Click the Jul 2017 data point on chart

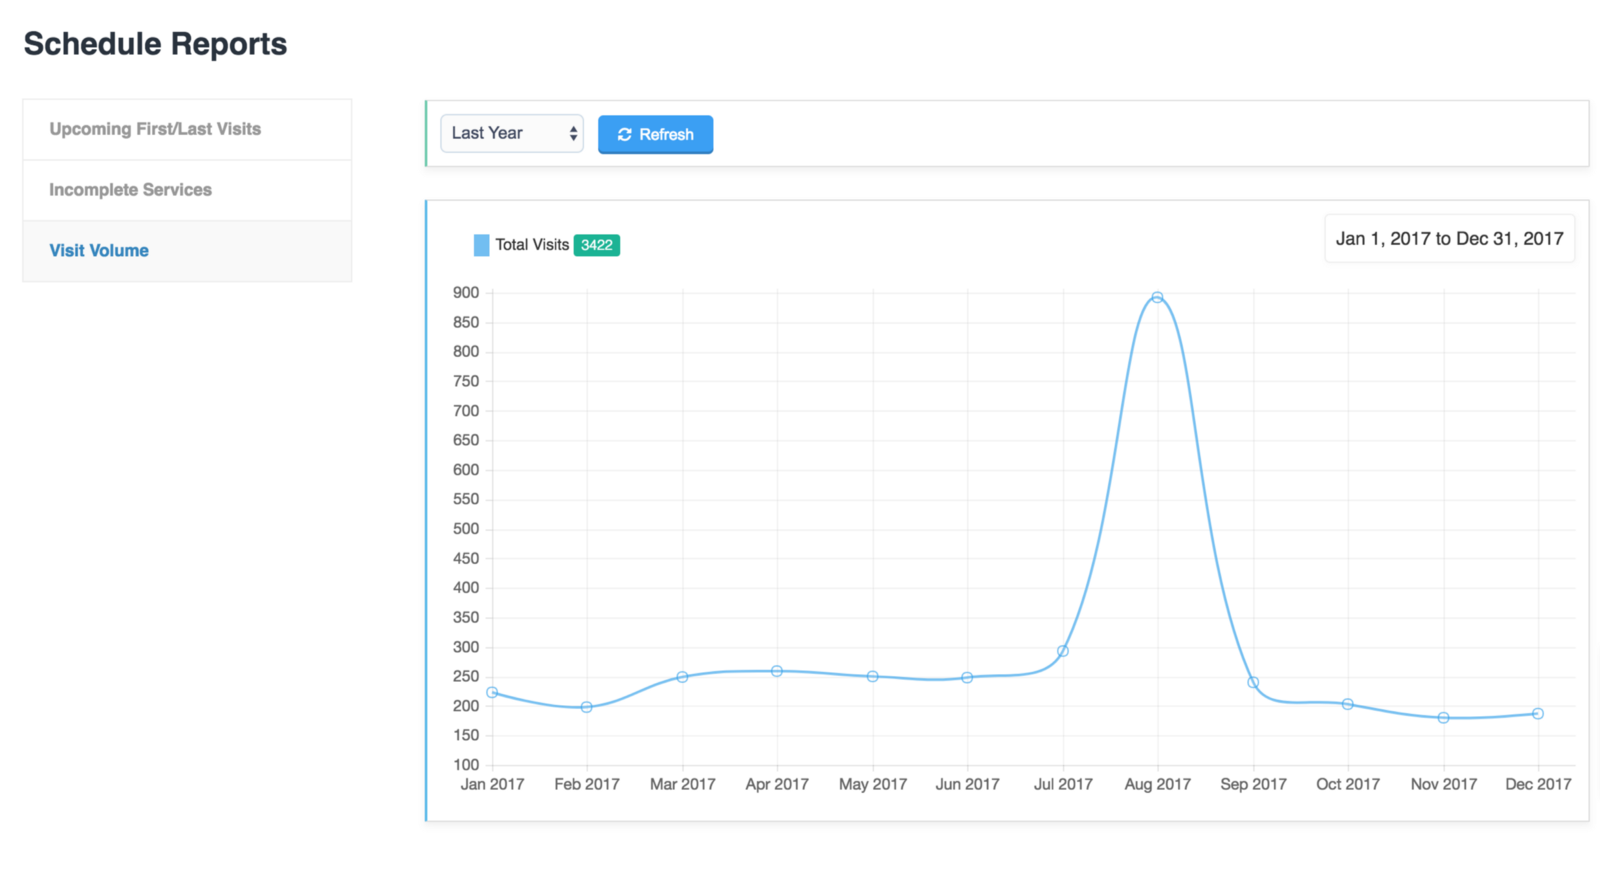(x=1063, y=651)
